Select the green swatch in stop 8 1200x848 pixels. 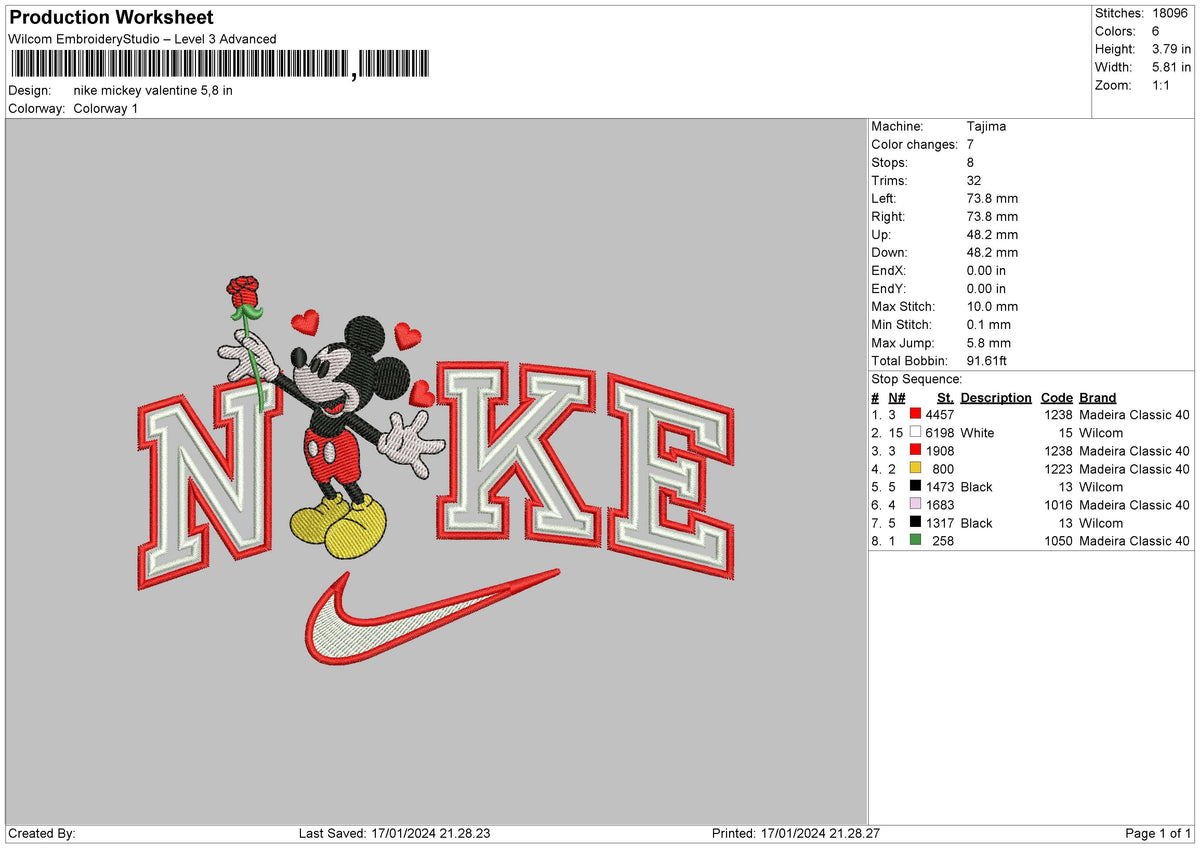pos(915,541)
